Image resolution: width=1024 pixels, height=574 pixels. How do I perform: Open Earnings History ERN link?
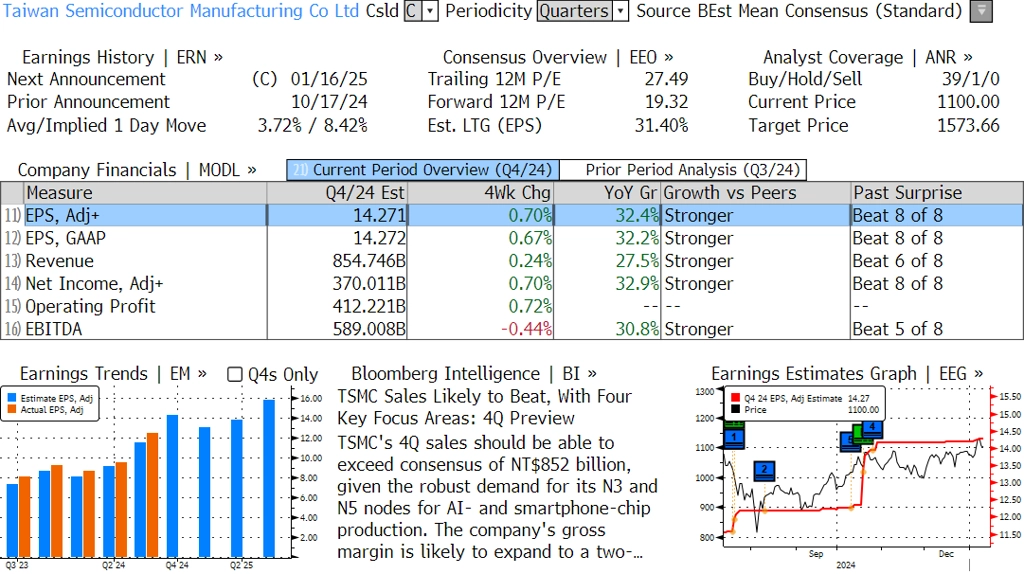(122, 57)
